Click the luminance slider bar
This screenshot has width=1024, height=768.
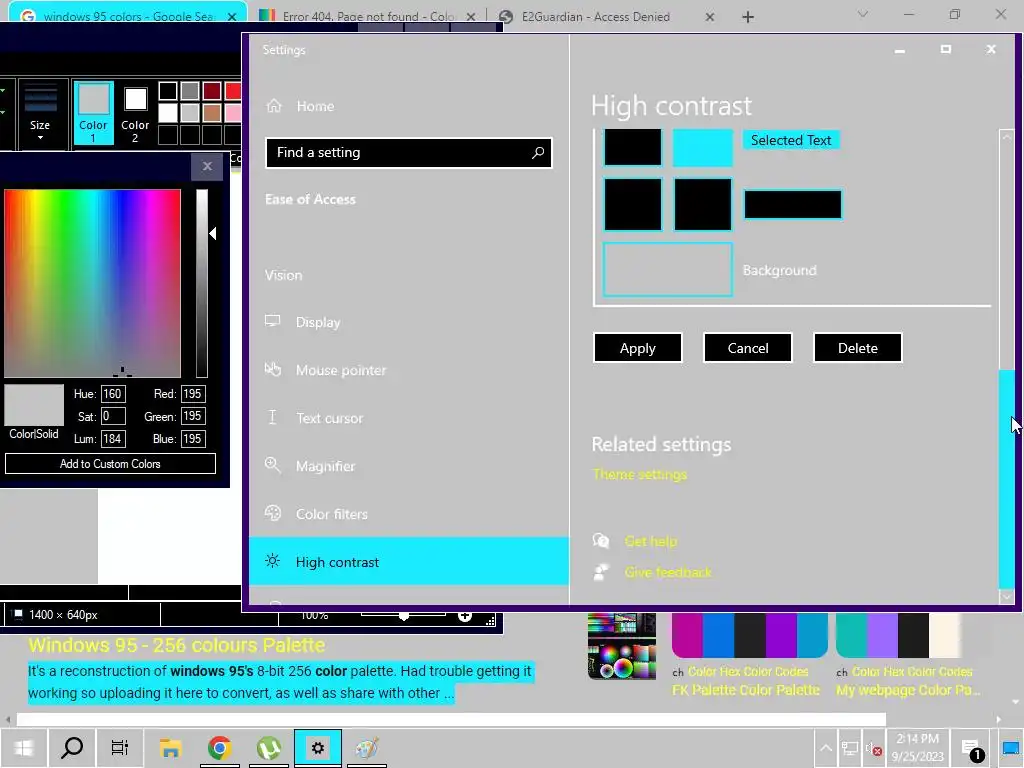[202, 283]
